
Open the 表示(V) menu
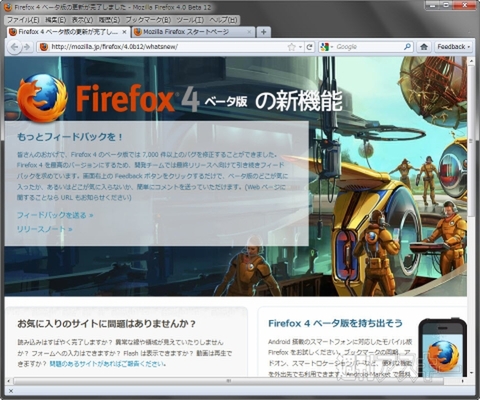tap(82, 20)
